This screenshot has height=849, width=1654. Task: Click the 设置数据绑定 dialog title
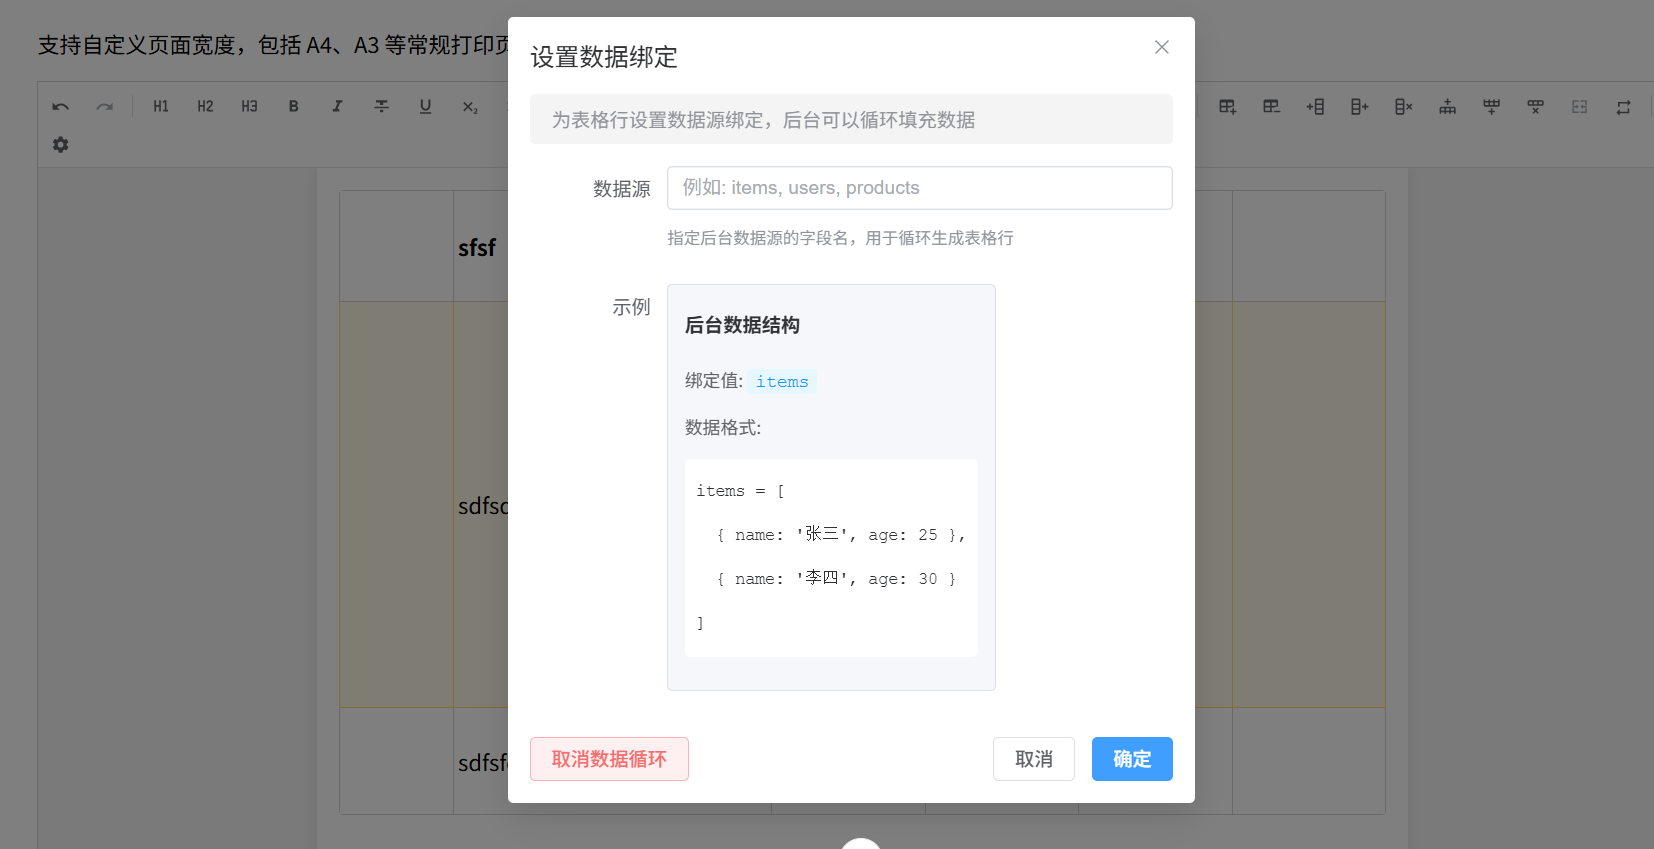pyautogui.click(x=604, y=57)
